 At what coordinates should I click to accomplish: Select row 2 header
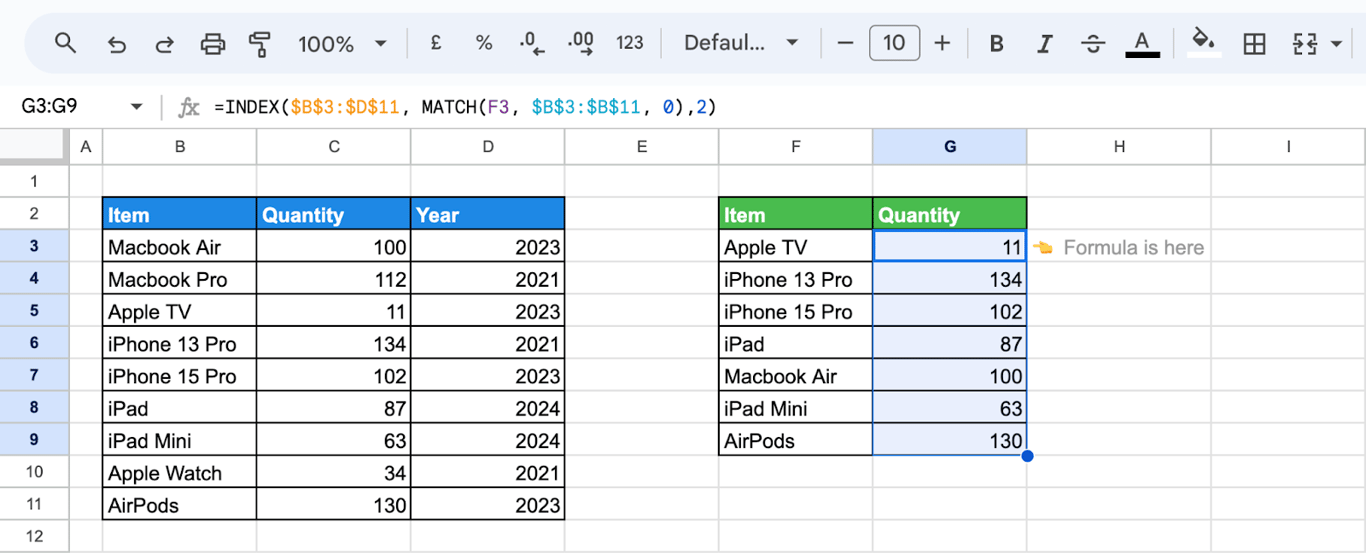click(34, 214)
